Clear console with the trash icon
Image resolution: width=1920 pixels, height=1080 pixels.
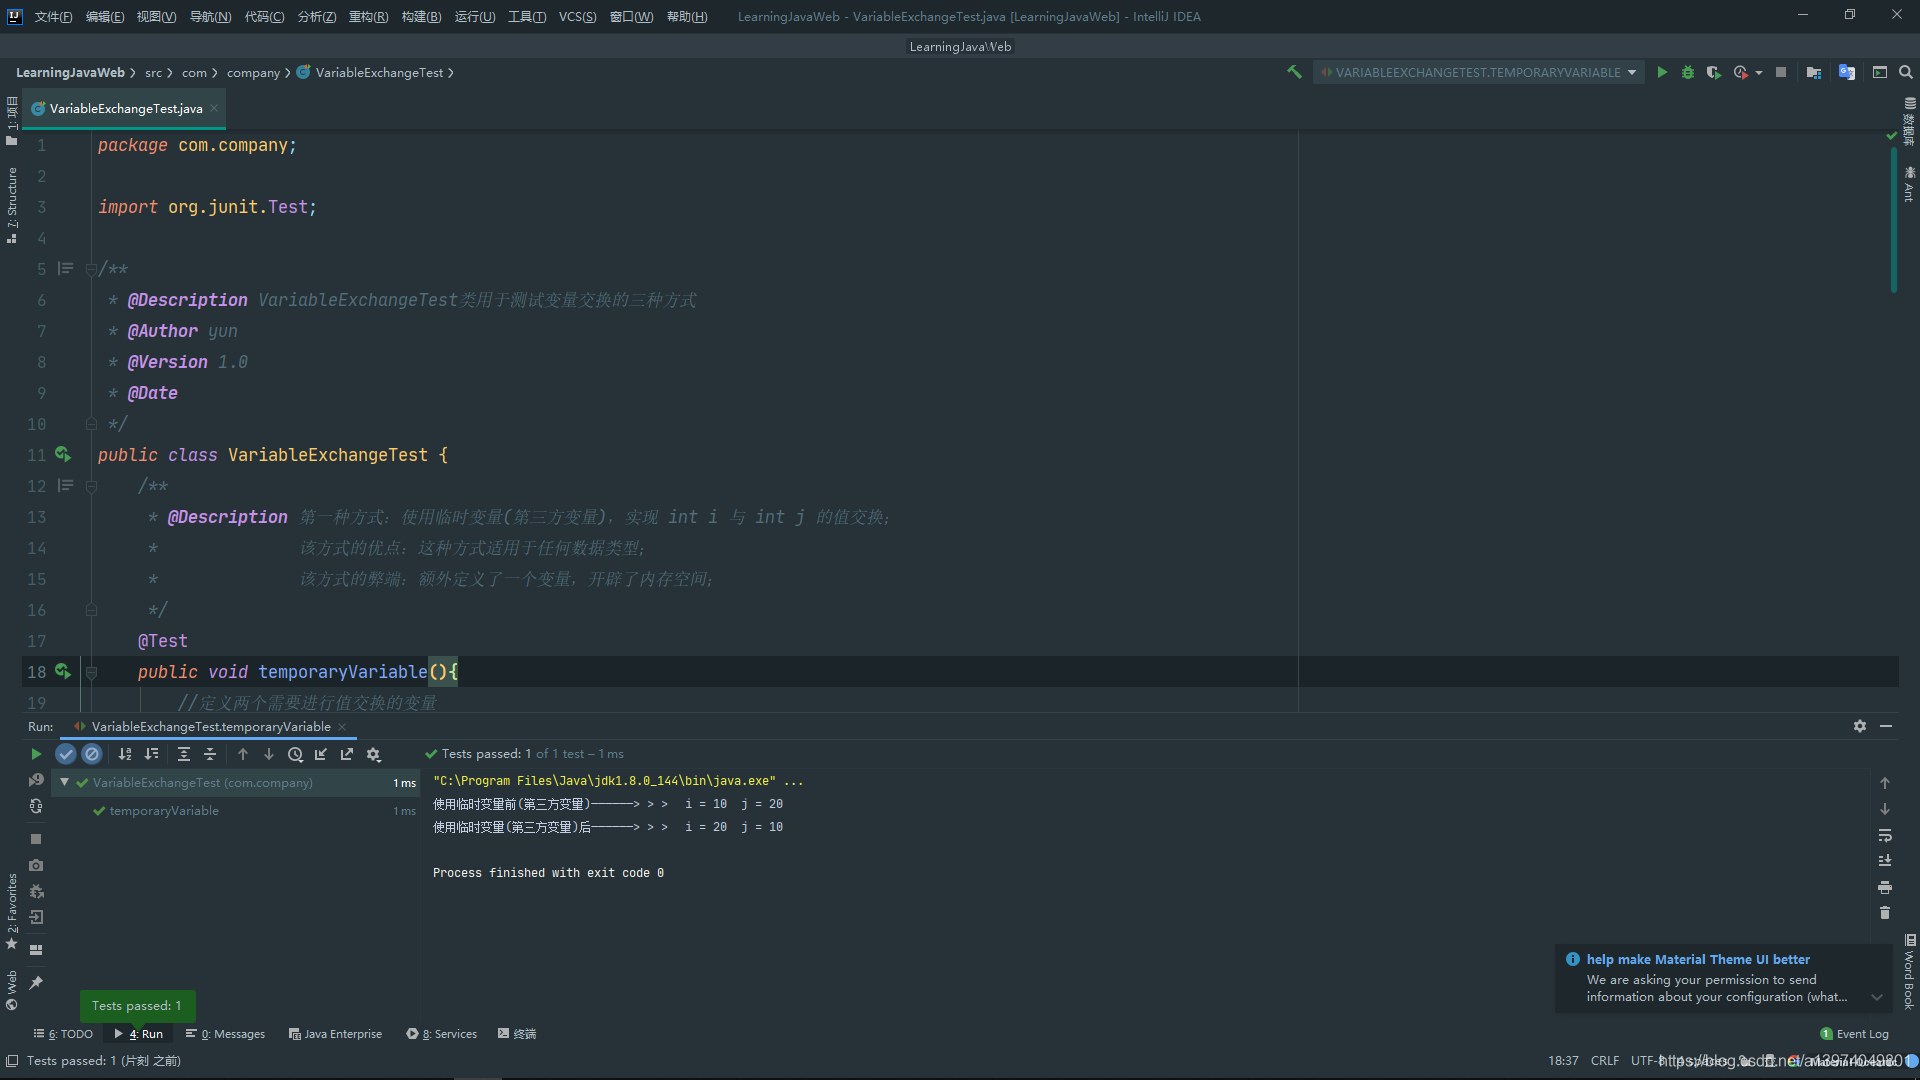1885,913
